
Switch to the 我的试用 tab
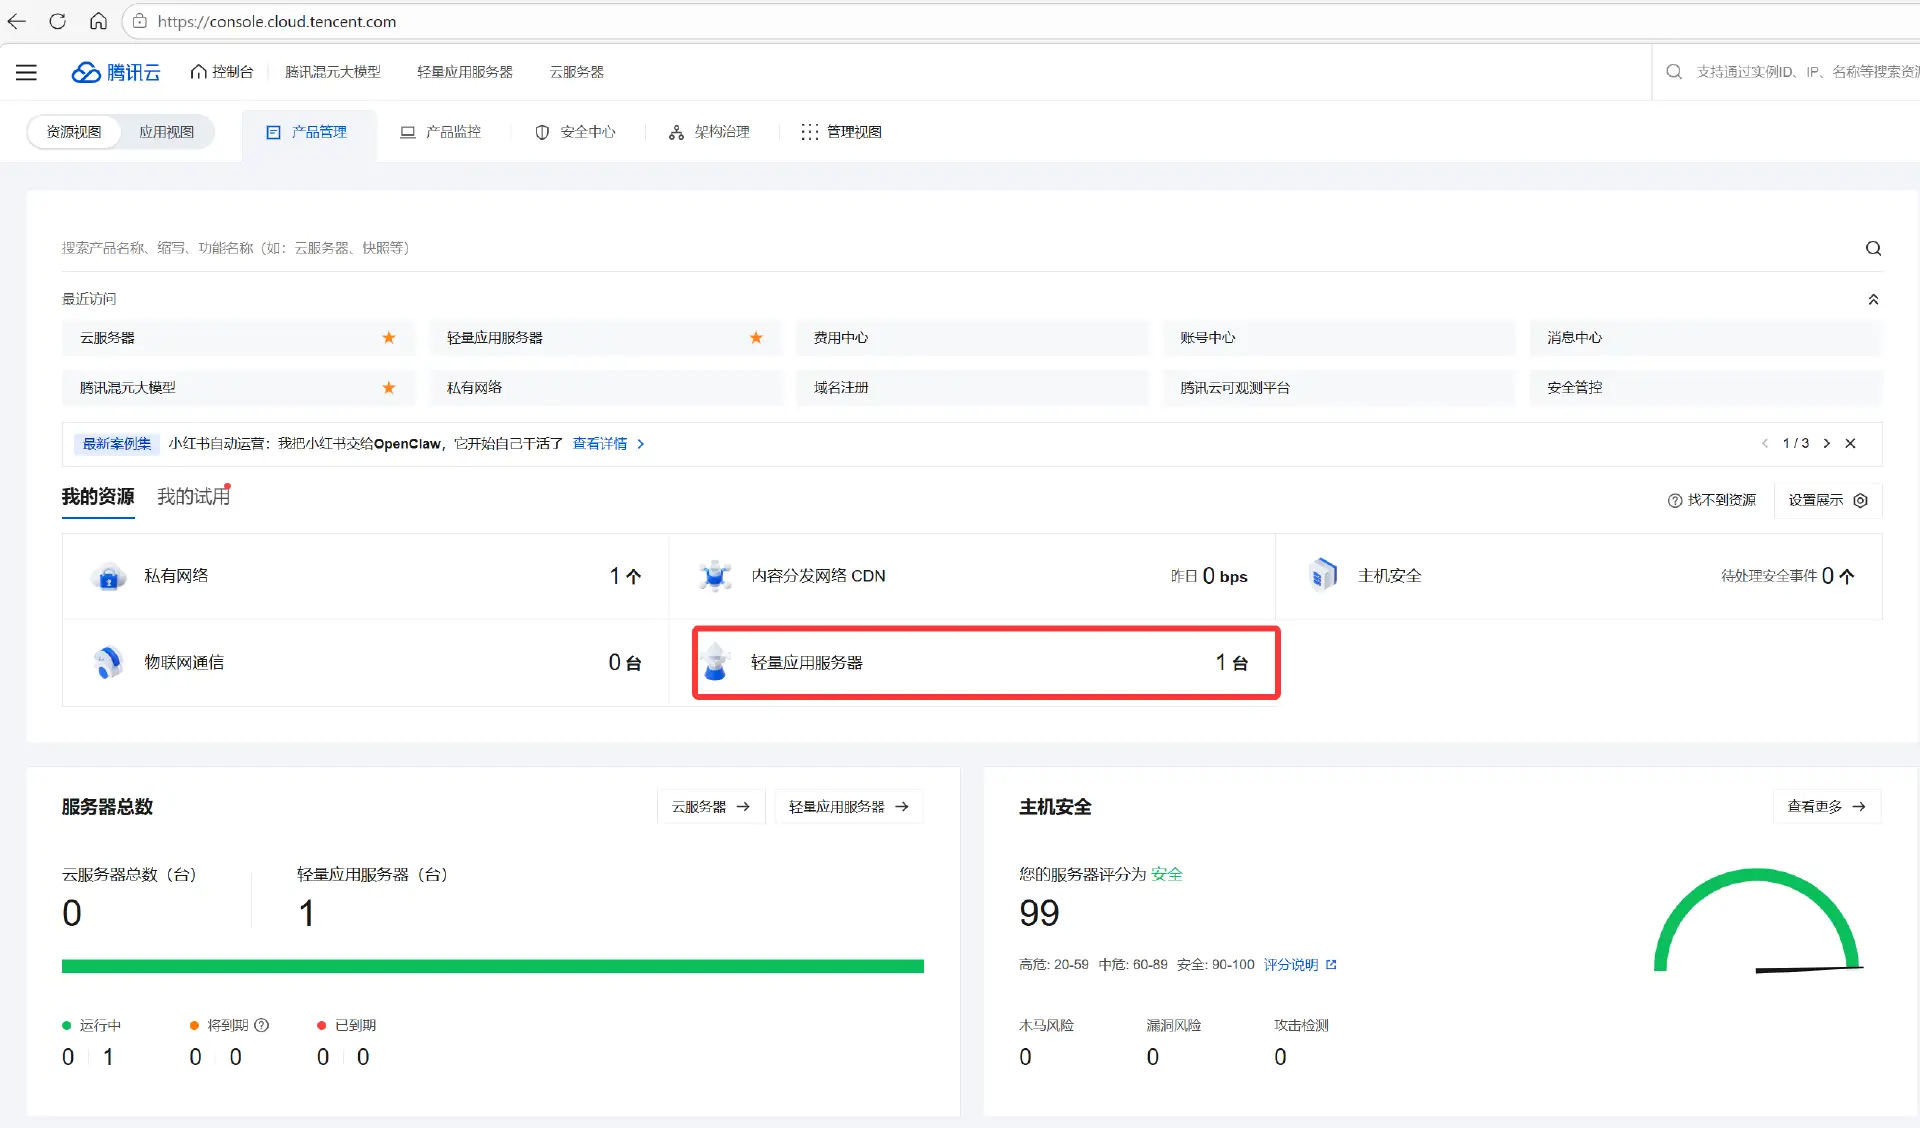pos(191,496)
